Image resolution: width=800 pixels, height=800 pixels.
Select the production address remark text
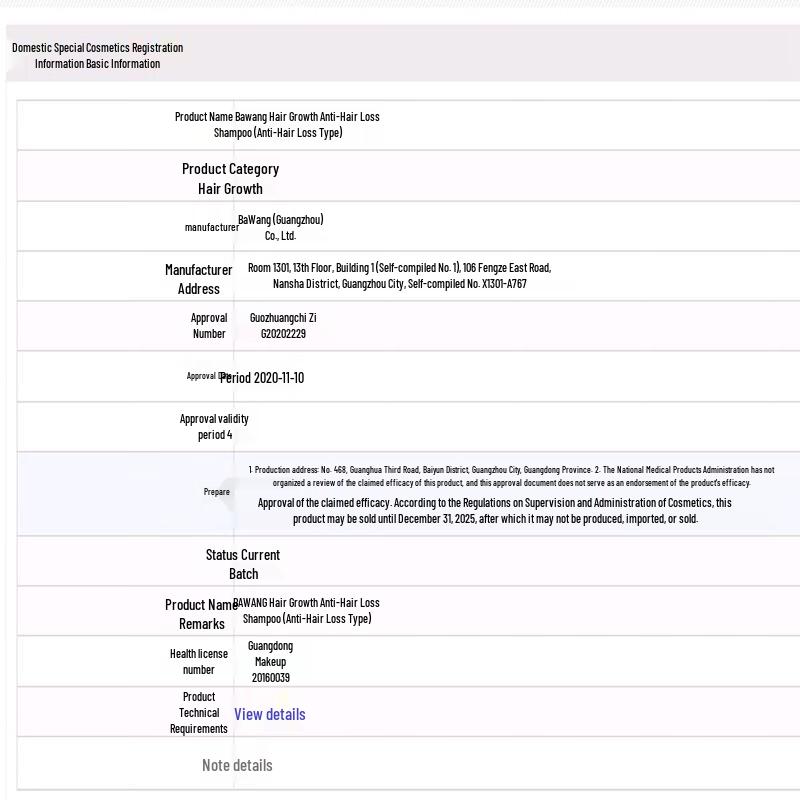[511, 476]
